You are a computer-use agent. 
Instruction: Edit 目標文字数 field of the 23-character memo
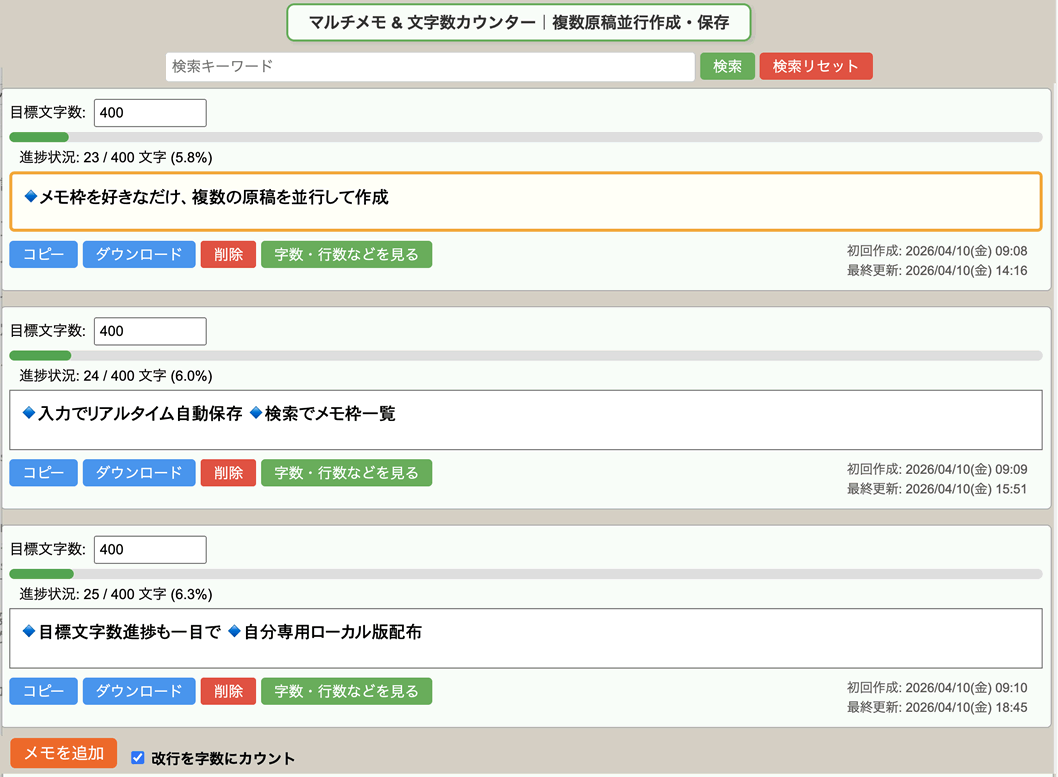click(150, 113)
